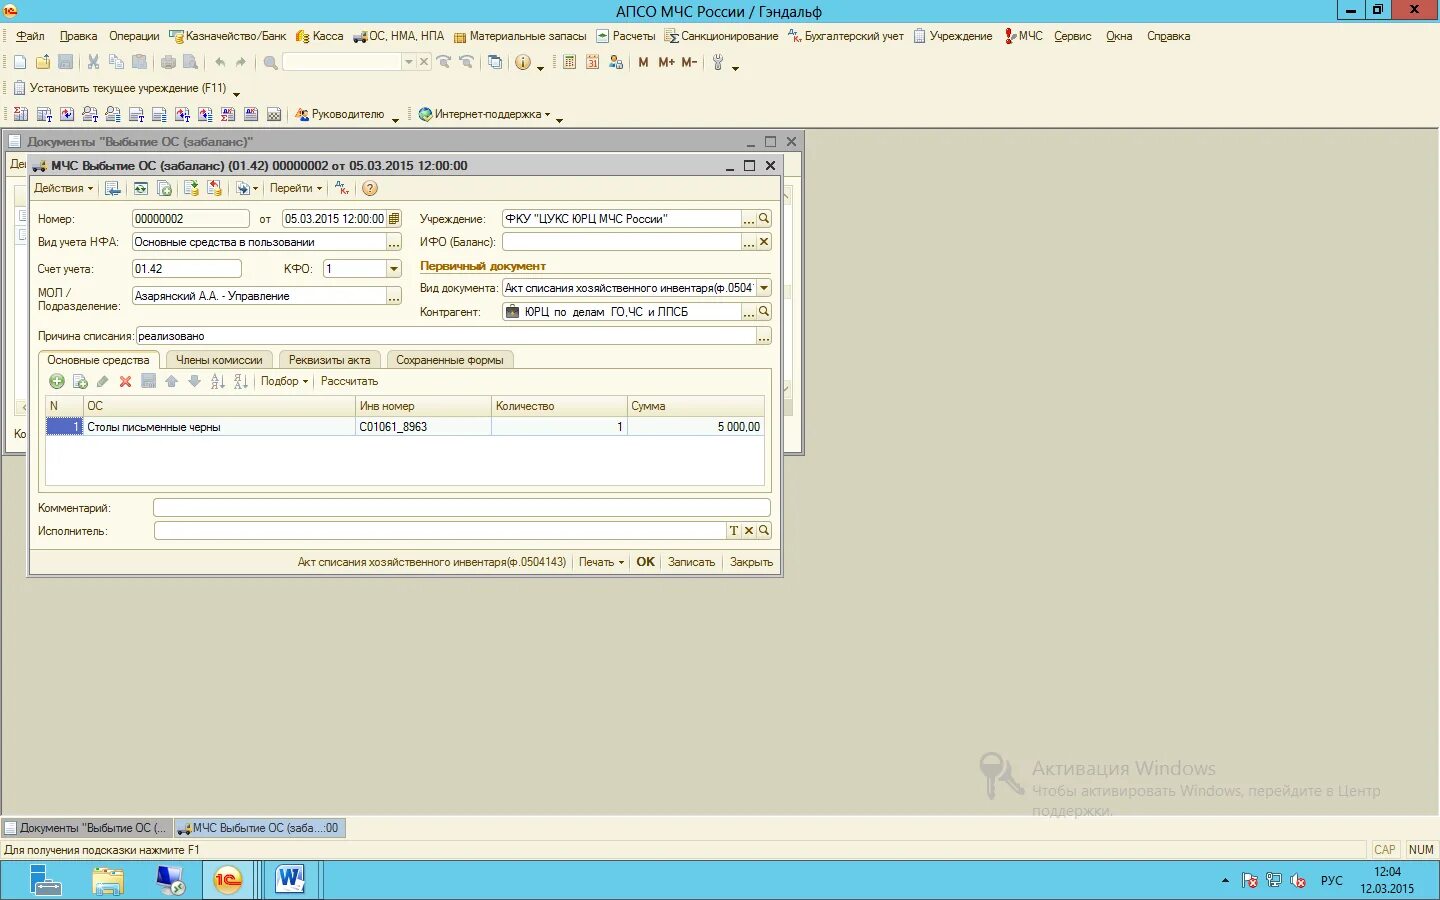The height and width of the screenshot is (900, 1440).
Task: Click the Open file folder icon
Action: (43, 62)
